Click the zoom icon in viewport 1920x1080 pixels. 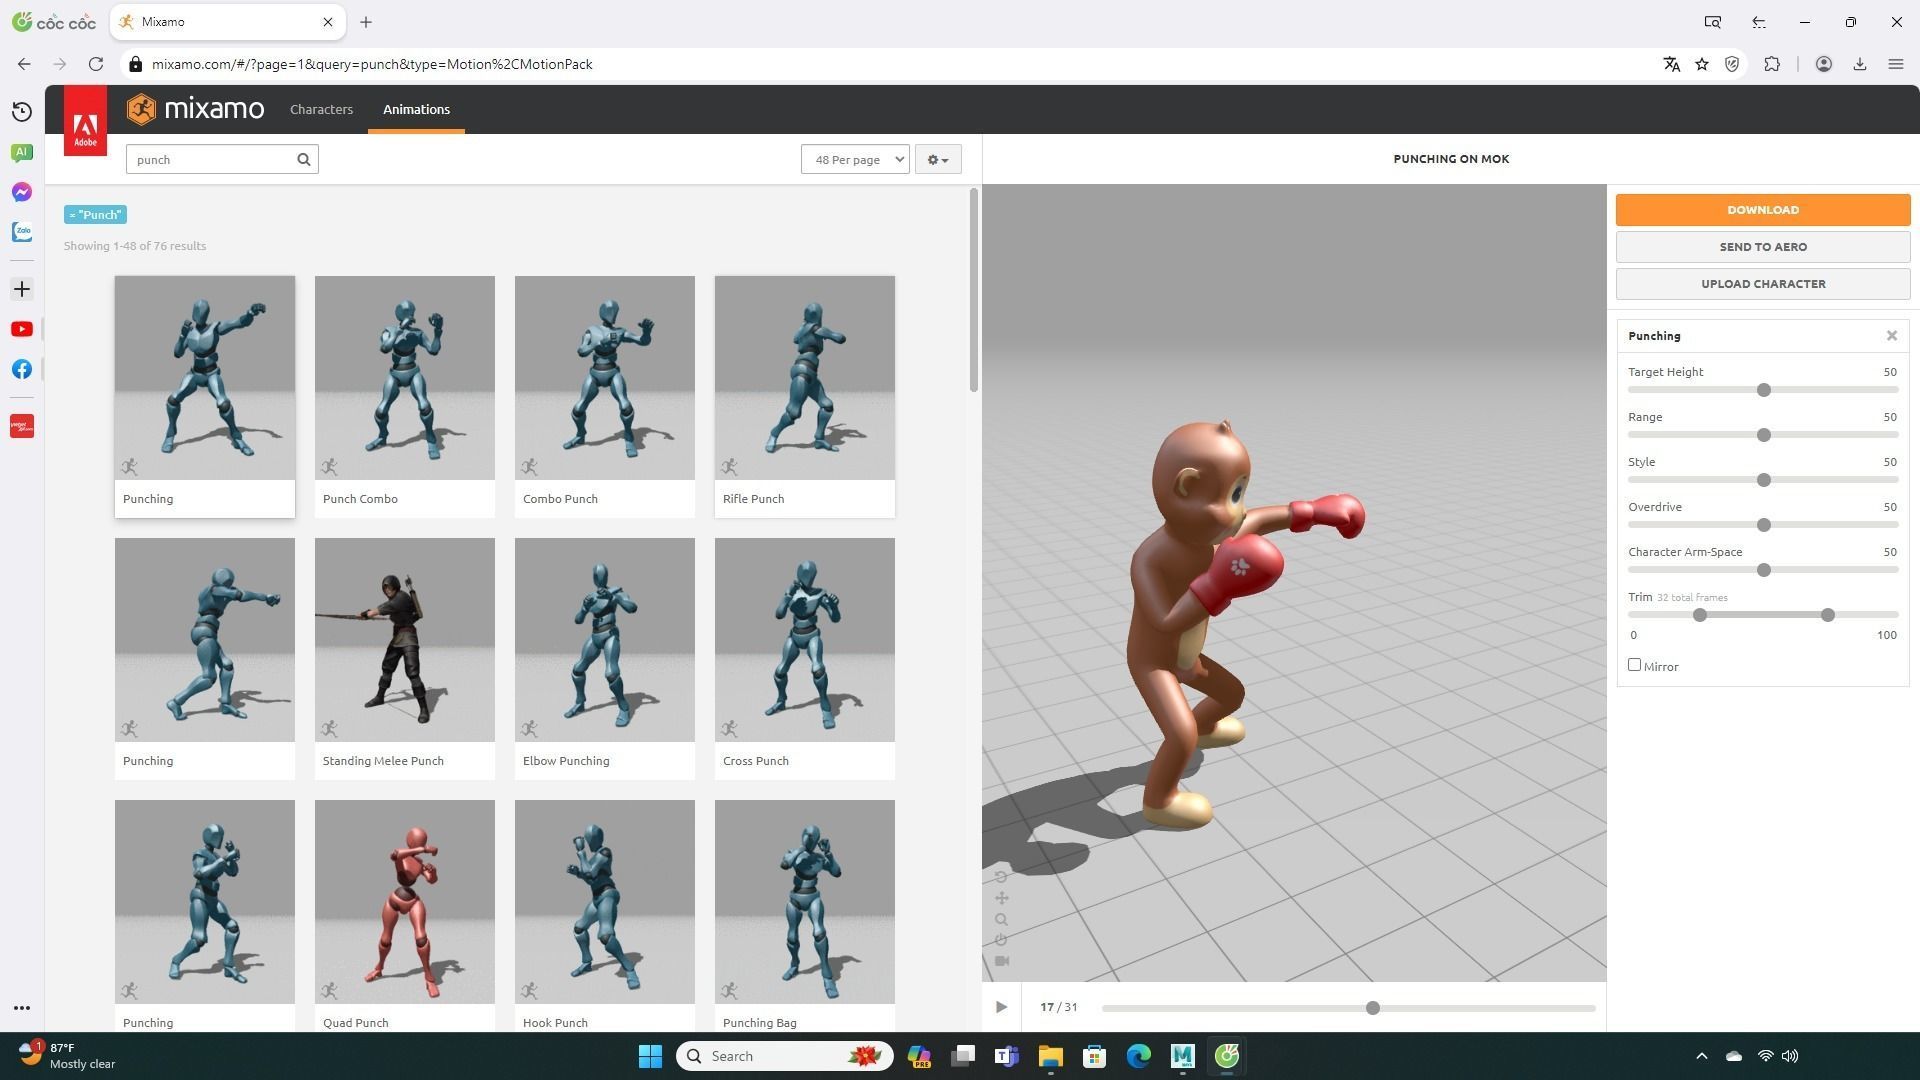(1001, 919)
